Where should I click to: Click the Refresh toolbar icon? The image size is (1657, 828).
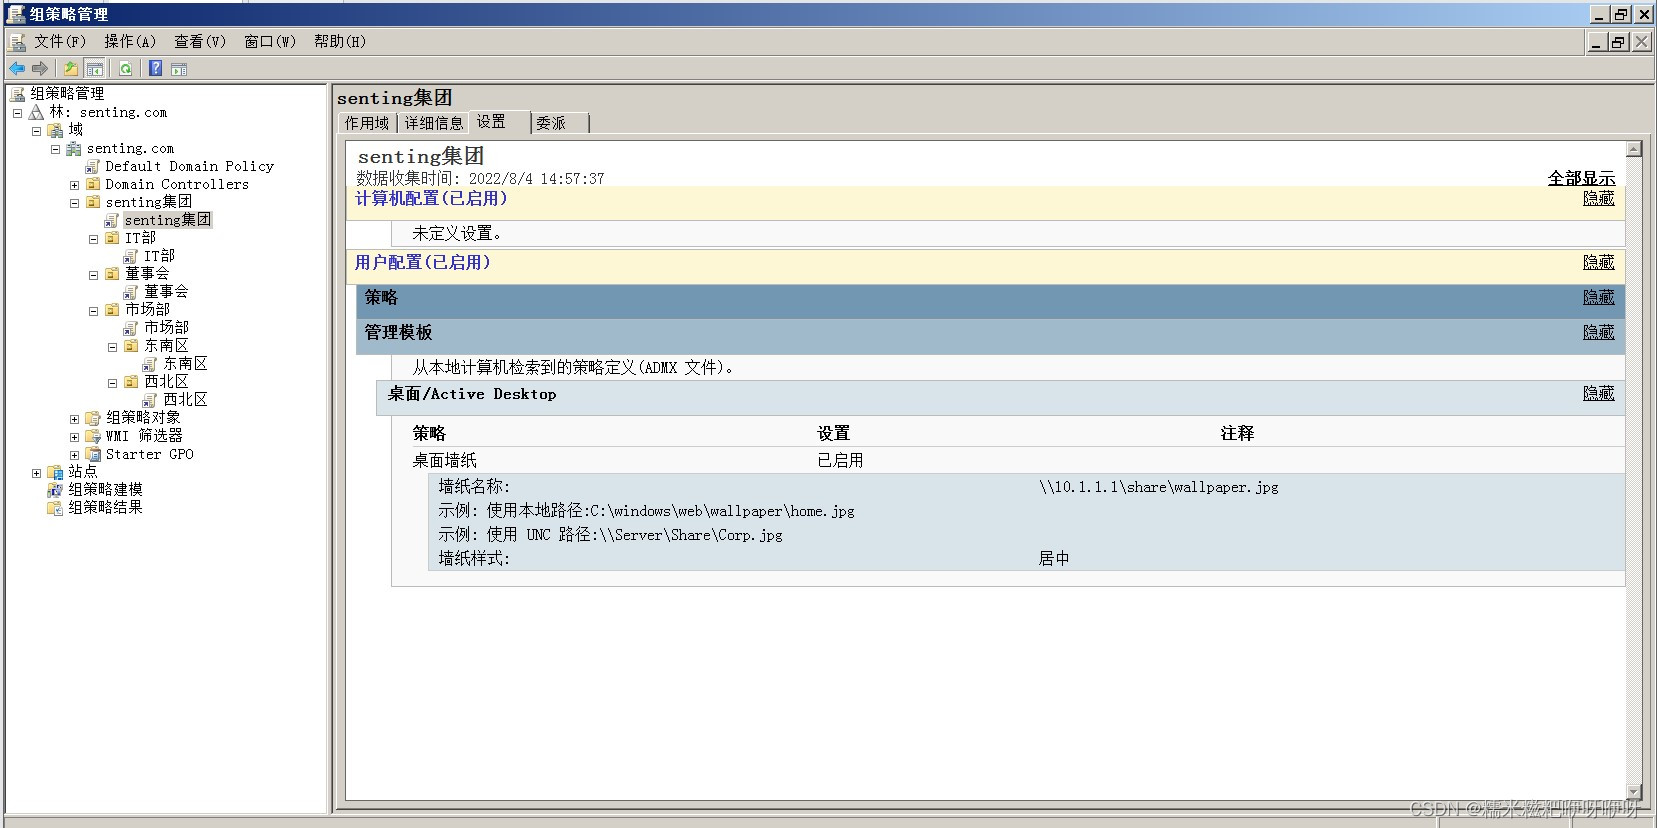pyautogui.click(x=125, y=68)
